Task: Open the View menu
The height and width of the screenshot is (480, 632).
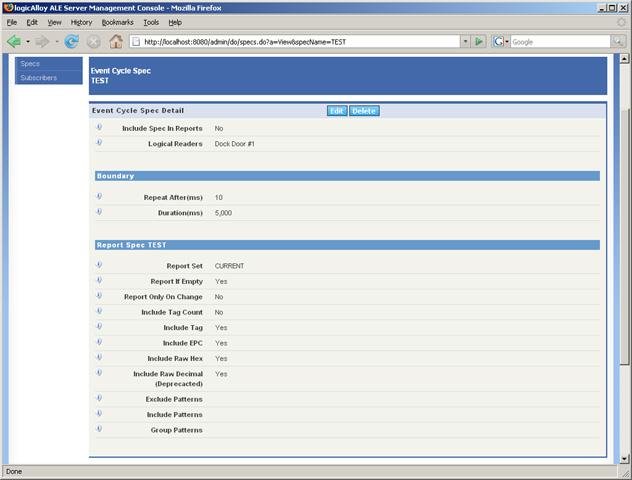Action: click(54, 23)
